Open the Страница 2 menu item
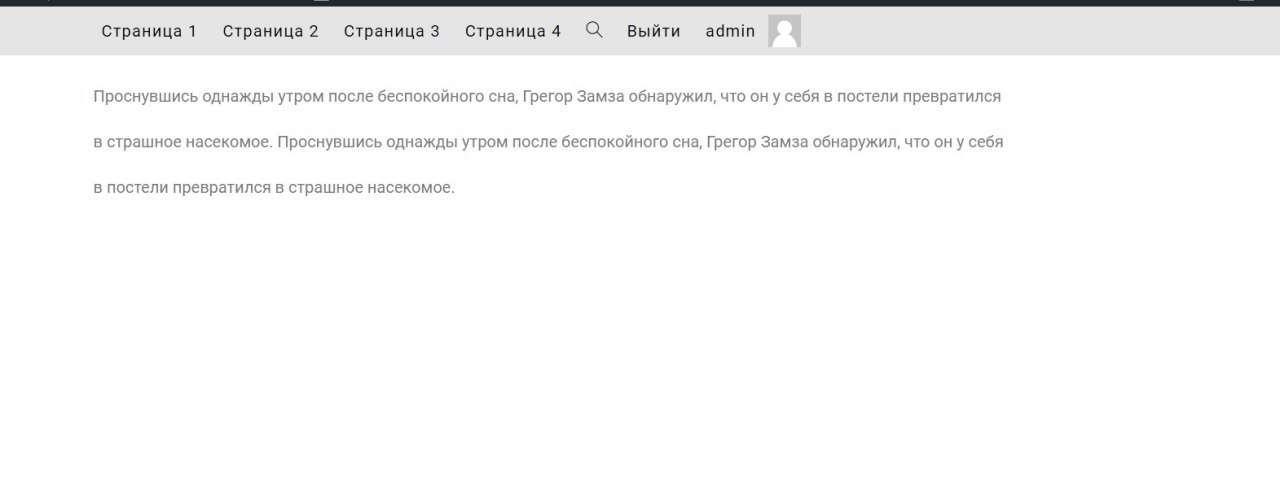 point(270,31)
